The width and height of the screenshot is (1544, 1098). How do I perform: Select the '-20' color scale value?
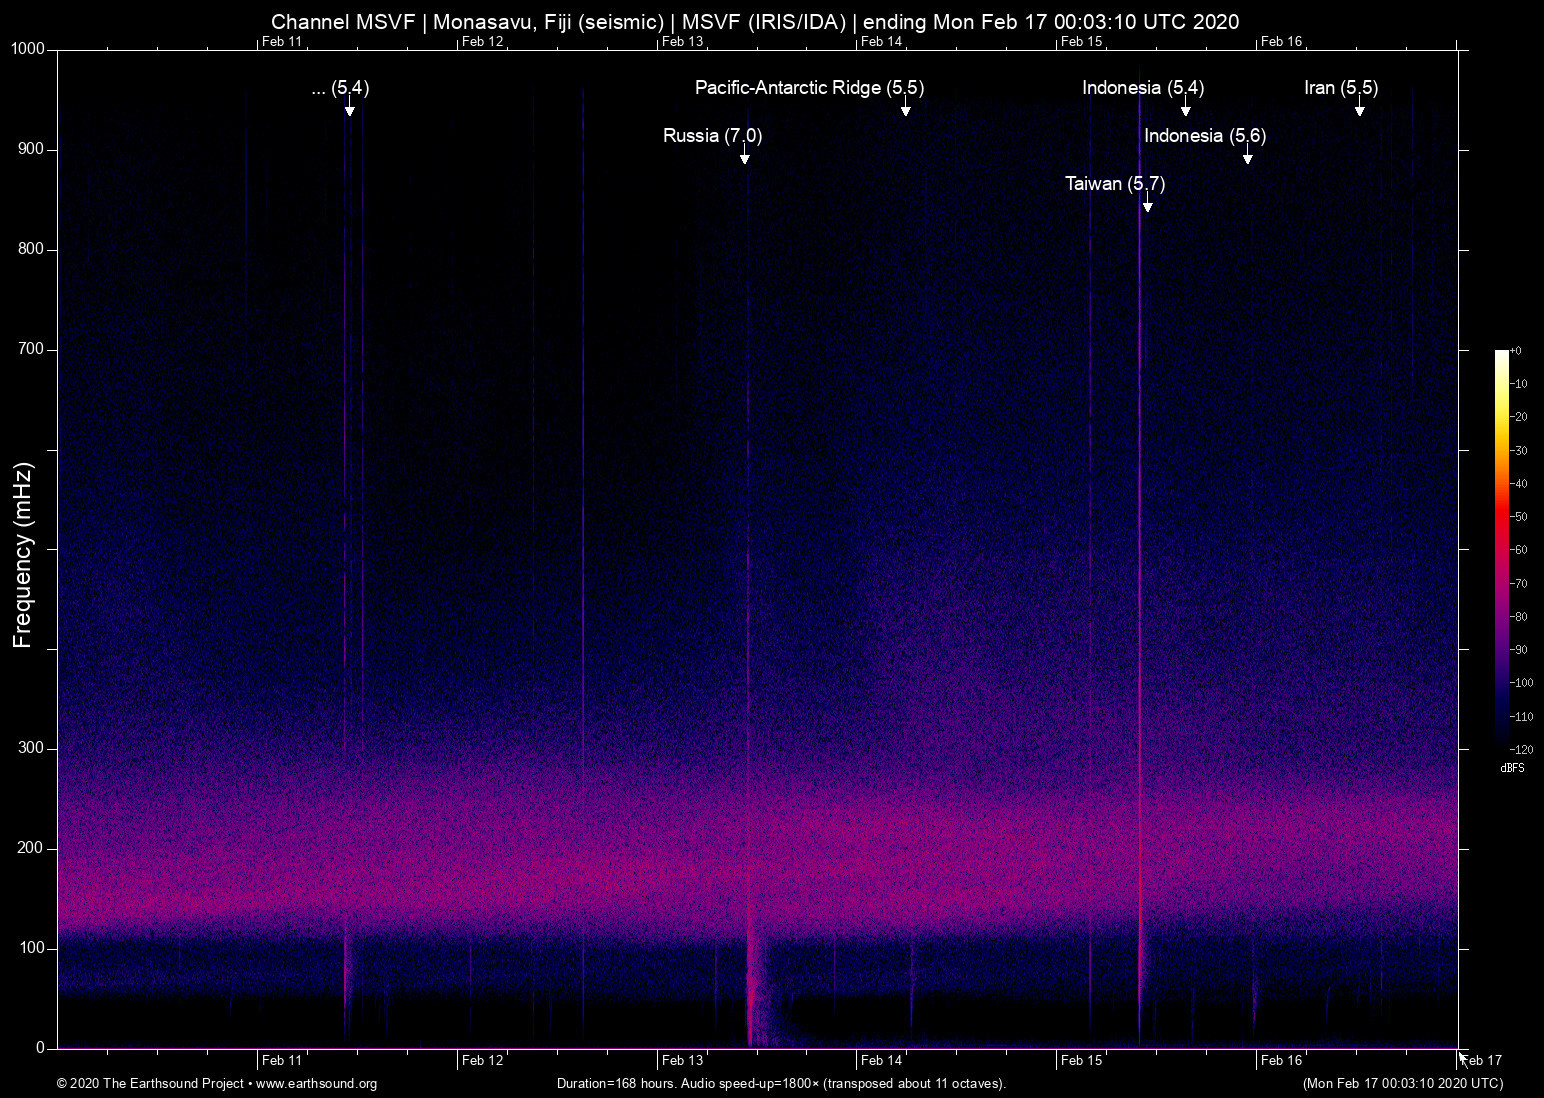point(1519,417)
